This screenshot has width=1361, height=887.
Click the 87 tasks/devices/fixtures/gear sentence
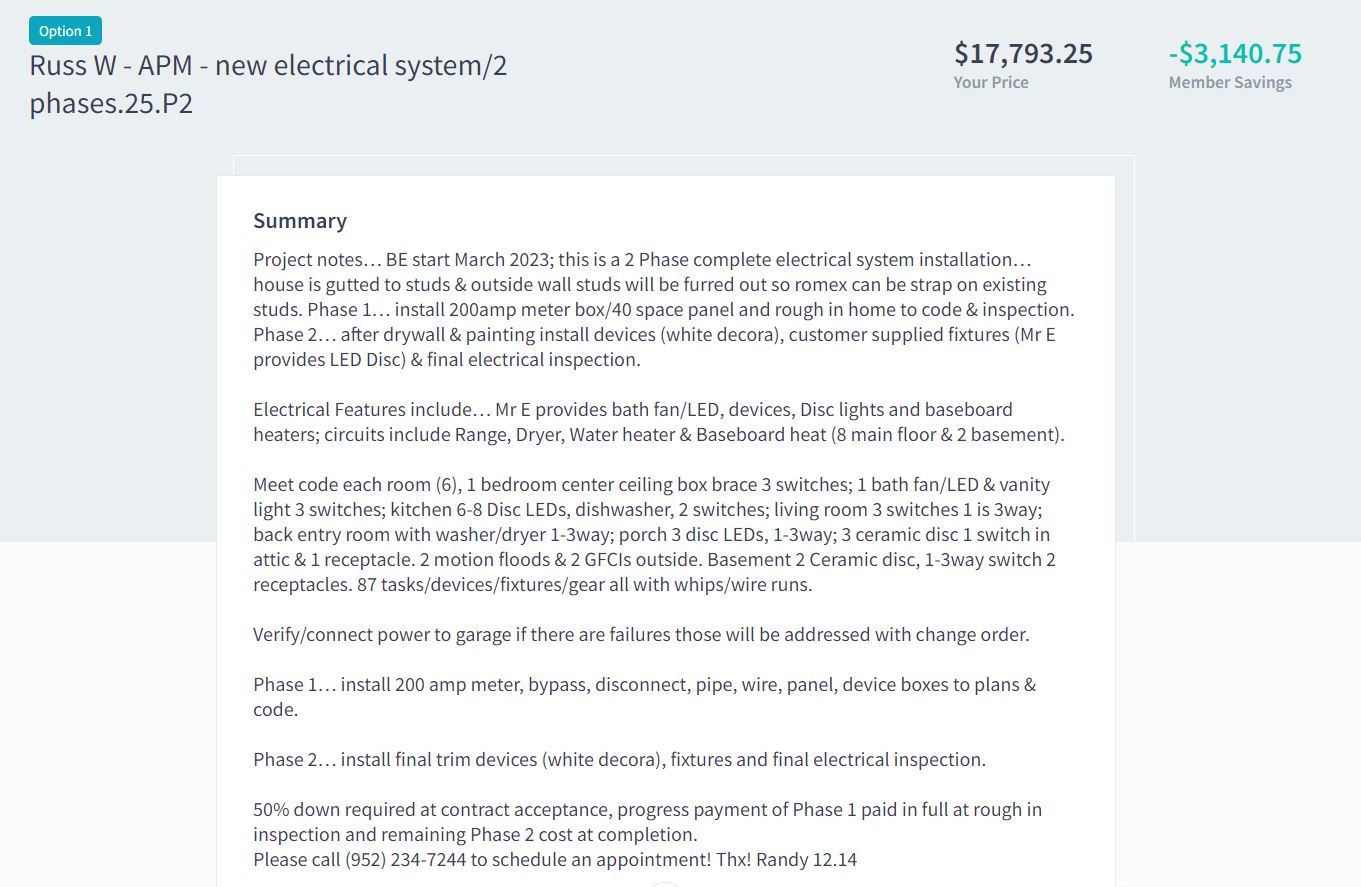tap(584, 584)
